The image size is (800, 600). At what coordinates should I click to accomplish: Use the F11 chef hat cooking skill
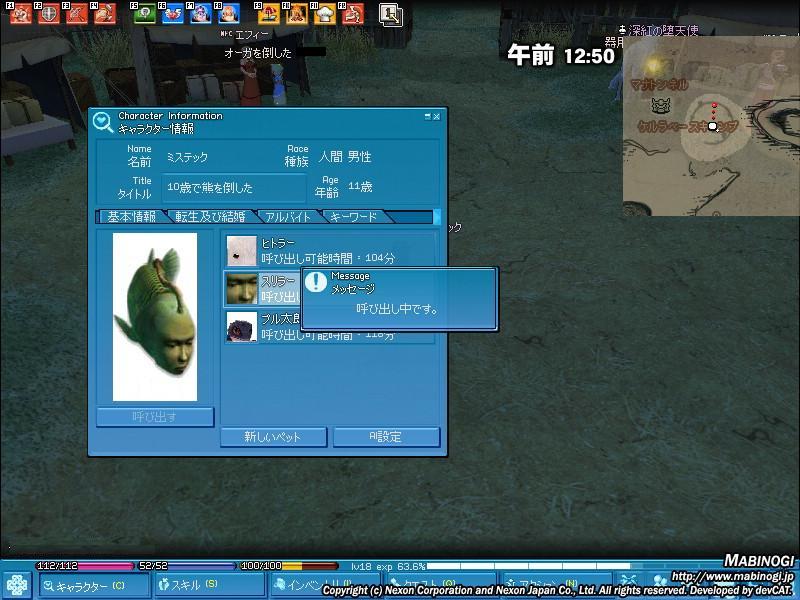(324, 13)
